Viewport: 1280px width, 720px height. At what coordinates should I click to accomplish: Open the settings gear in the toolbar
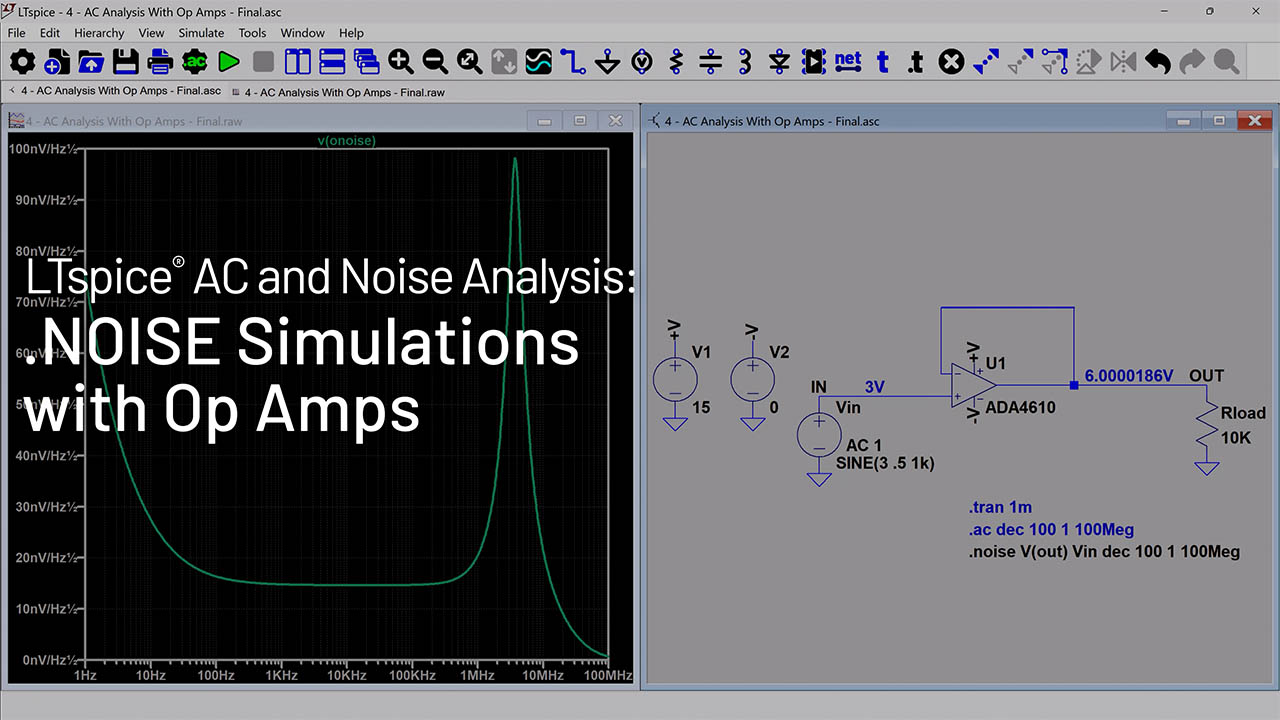pos(22,62)
